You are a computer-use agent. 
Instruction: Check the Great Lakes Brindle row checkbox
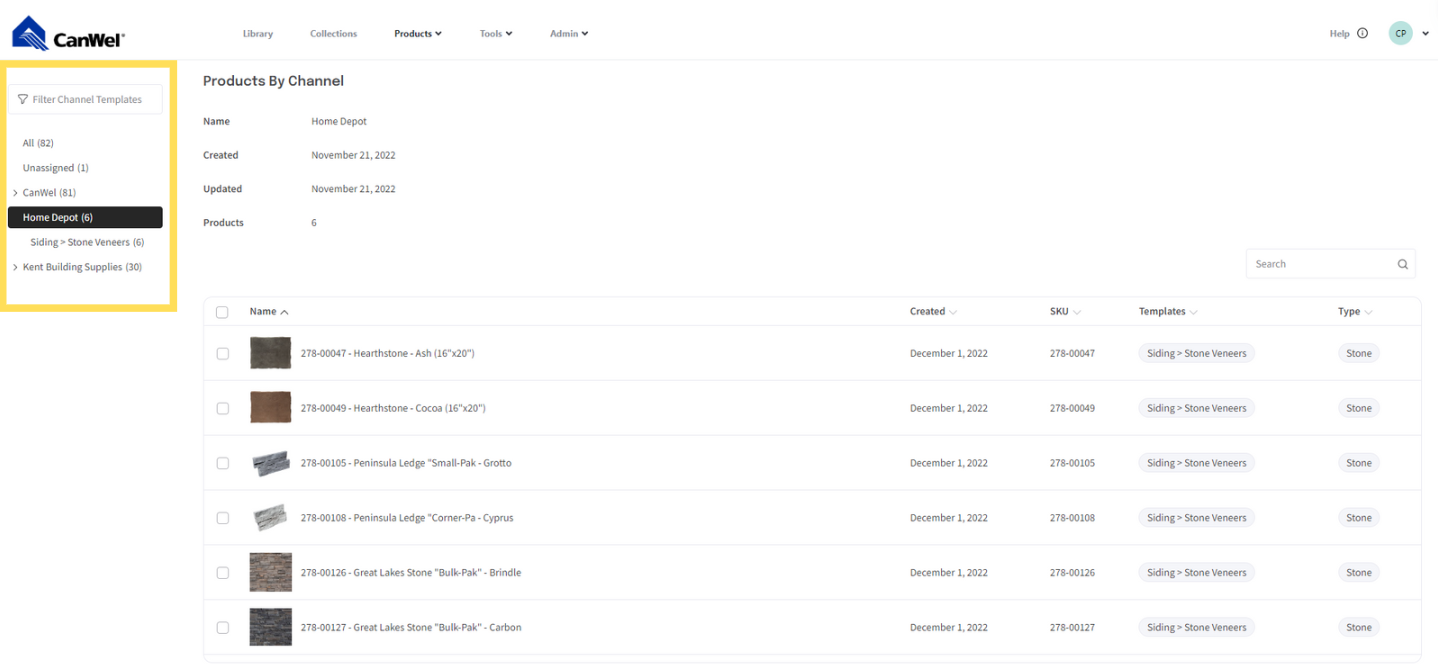(x=222, y=573)
